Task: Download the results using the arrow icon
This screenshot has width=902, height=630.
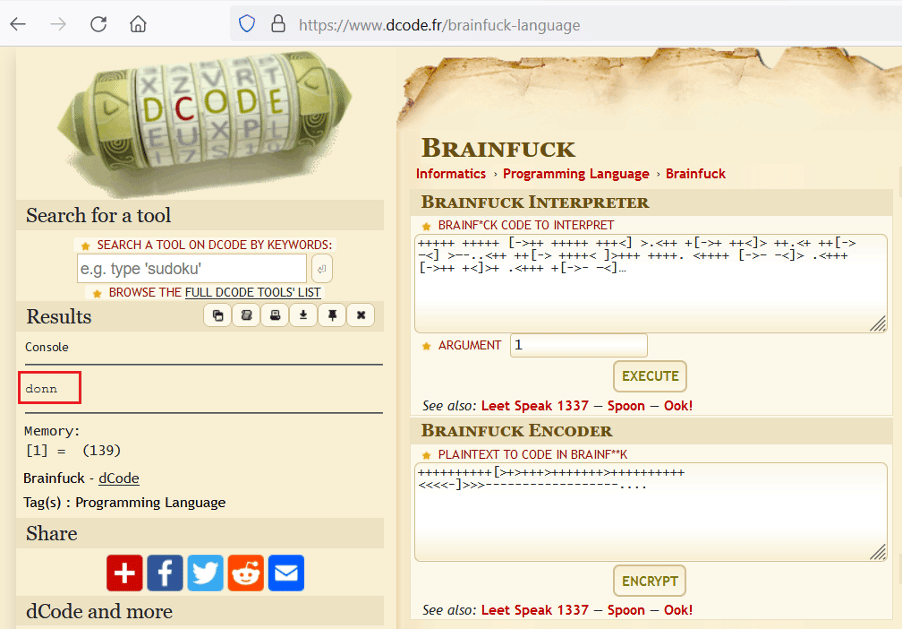Action: tap(302, 316)
